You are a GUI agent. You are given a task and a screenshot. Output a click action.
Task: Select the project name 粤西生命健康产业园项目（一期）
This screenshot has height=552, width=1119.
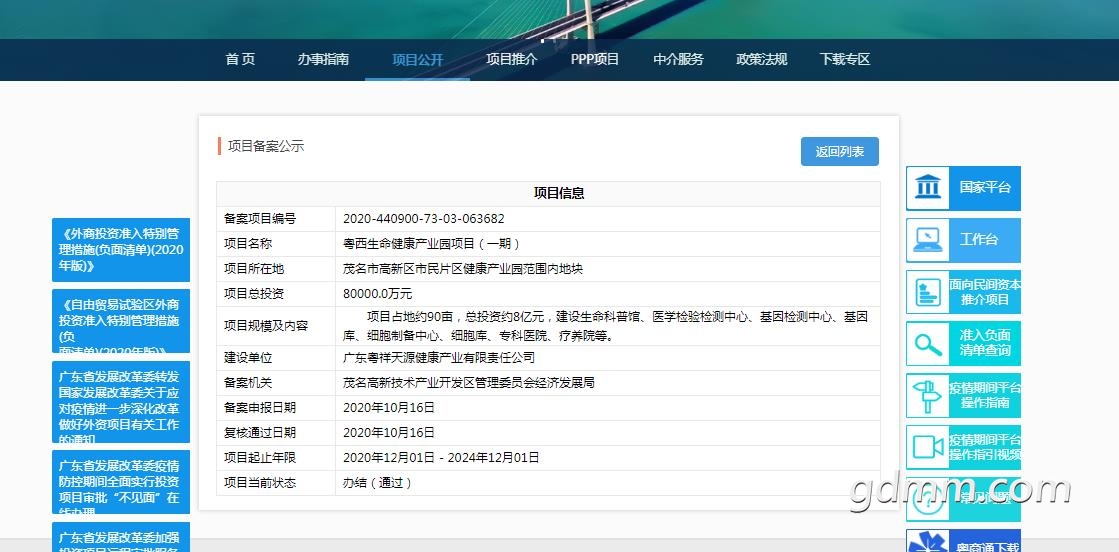pos(432,244)
